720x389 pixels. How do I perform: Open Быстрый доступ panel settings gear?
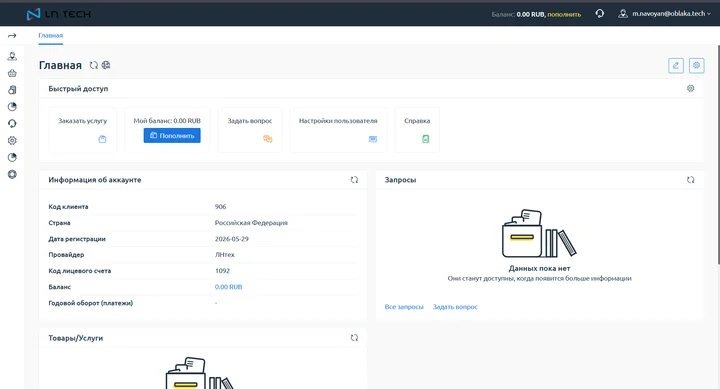690,88
